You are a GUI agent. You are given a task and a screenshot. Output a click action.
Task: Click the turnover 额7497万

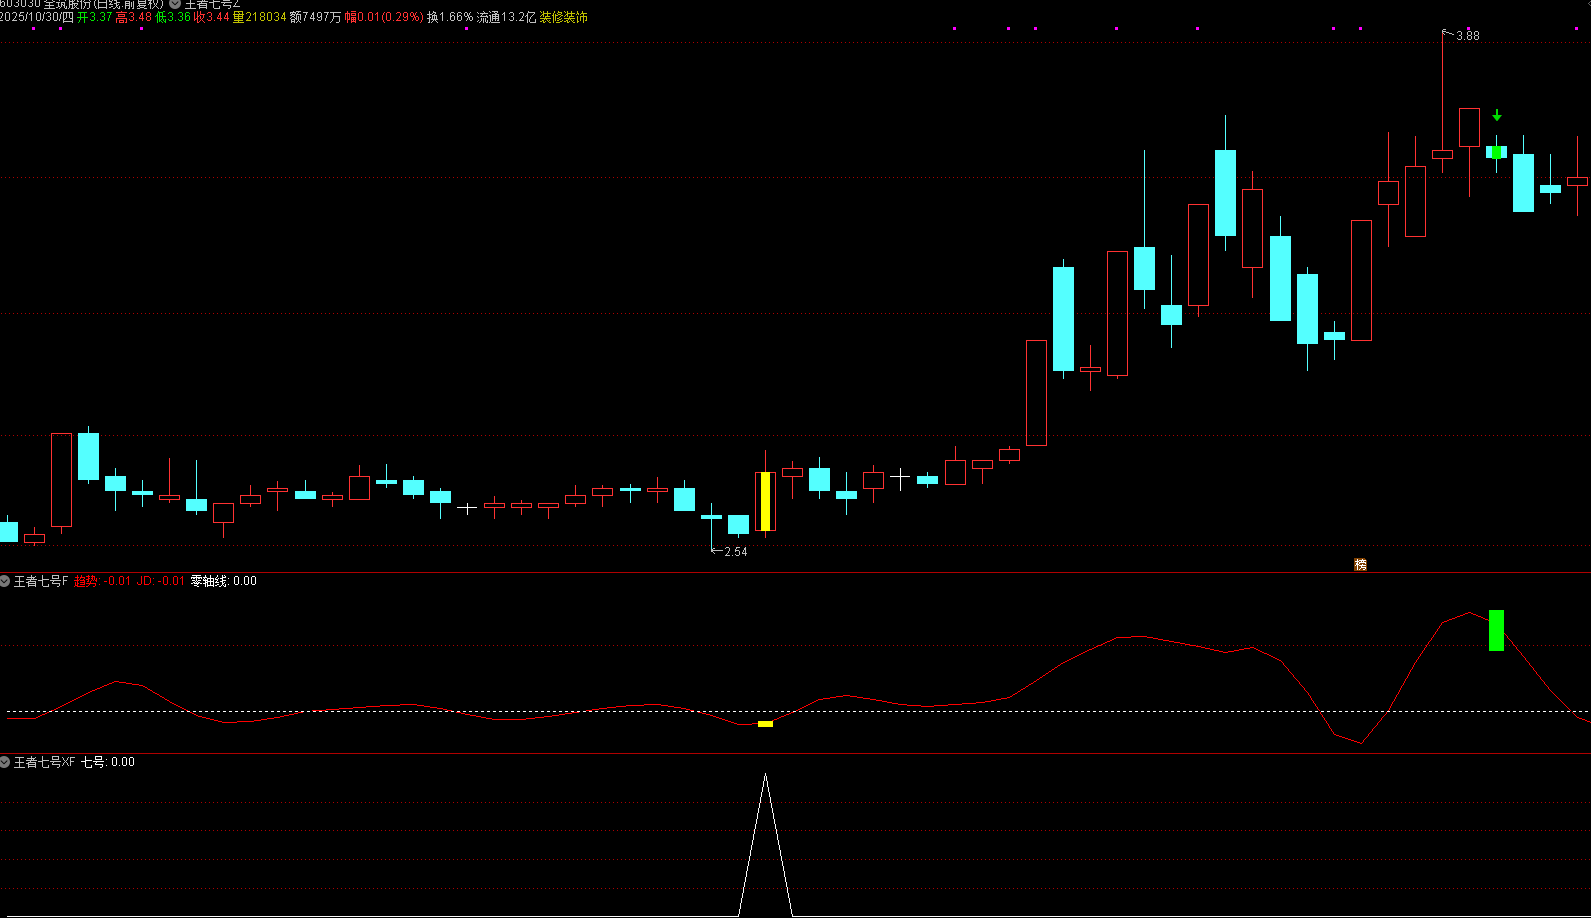tap(315, 17)
